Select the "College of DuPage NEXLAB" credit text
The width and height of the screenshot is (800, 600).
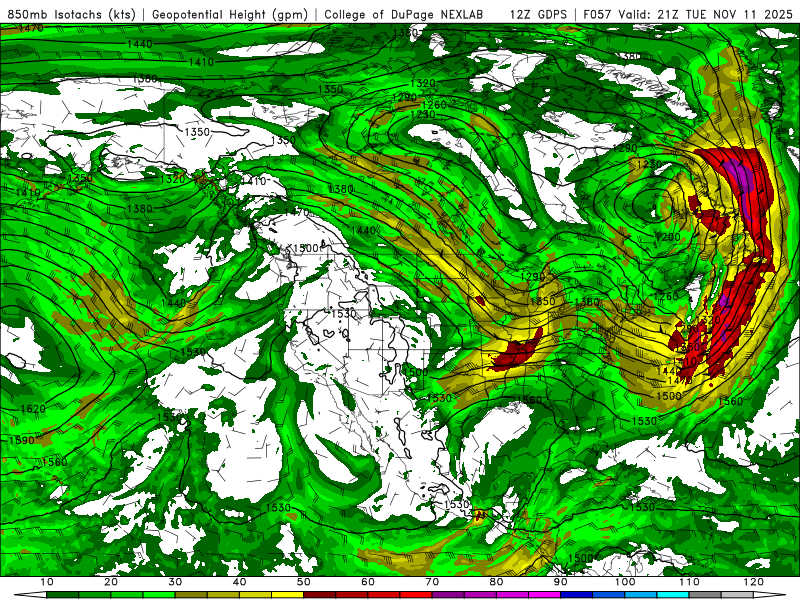404,14
